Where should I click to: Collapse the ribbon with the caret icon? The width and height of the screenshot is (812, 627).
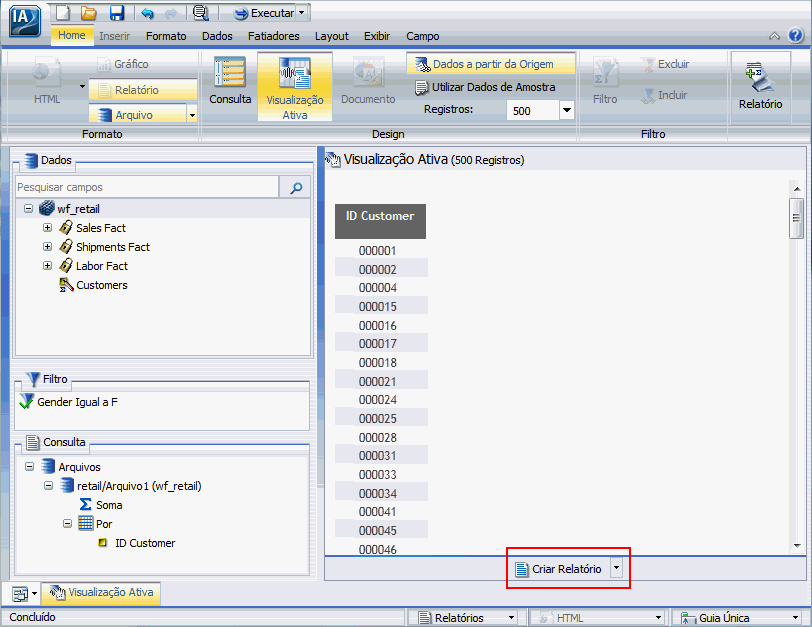click(774, 36)
